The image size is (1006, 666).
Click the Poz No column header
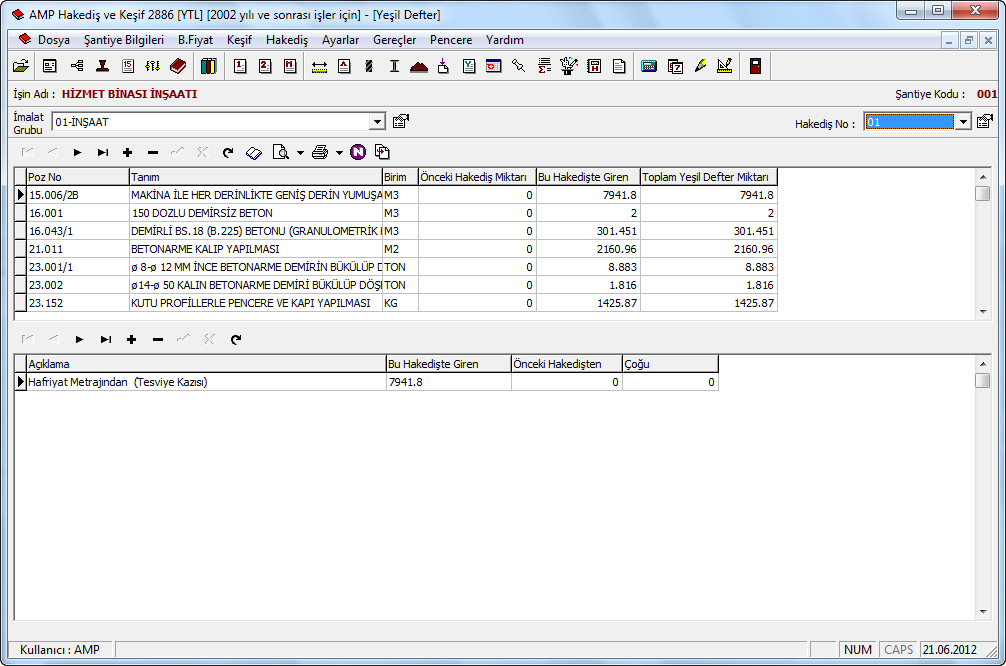(x=77, y=177)
